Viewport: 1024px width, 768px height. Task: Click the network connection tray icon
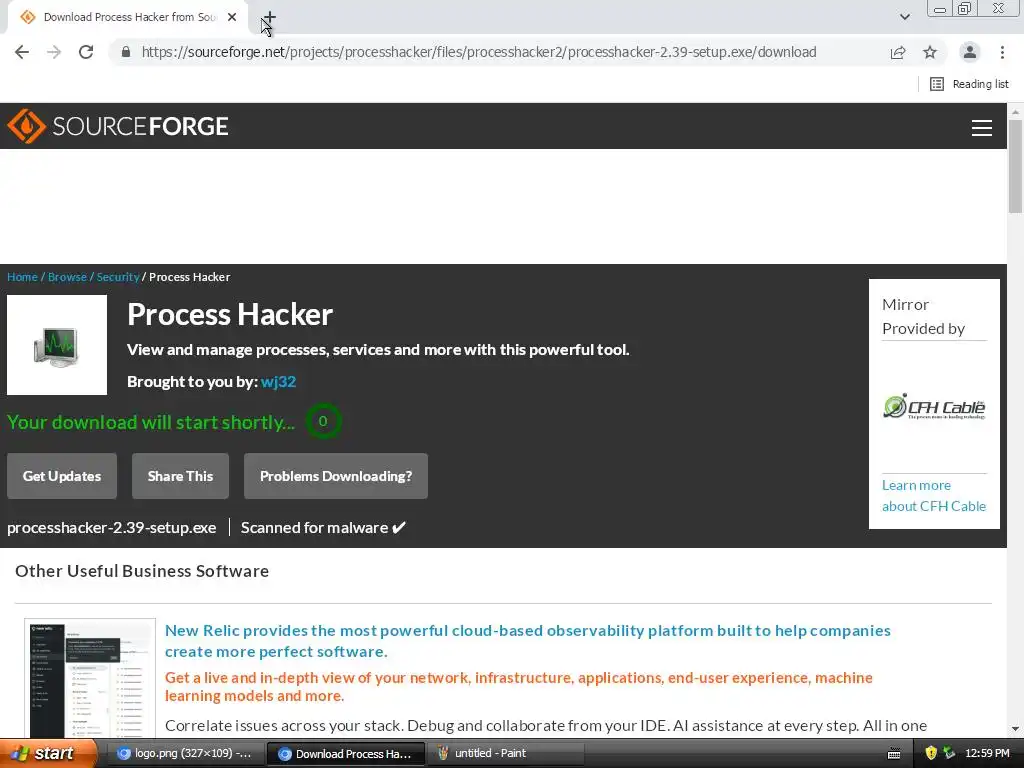[950, 754]
